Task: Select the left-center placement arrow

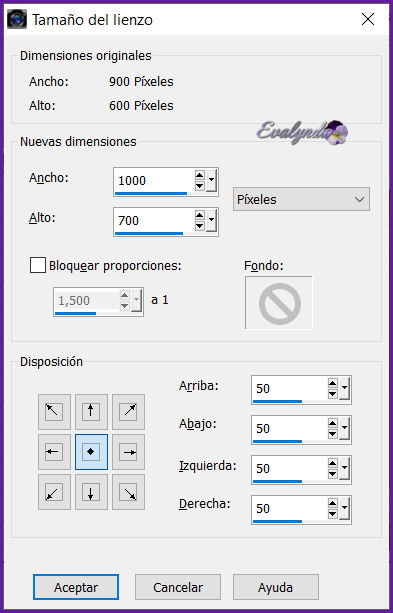Action: (54, 452)
